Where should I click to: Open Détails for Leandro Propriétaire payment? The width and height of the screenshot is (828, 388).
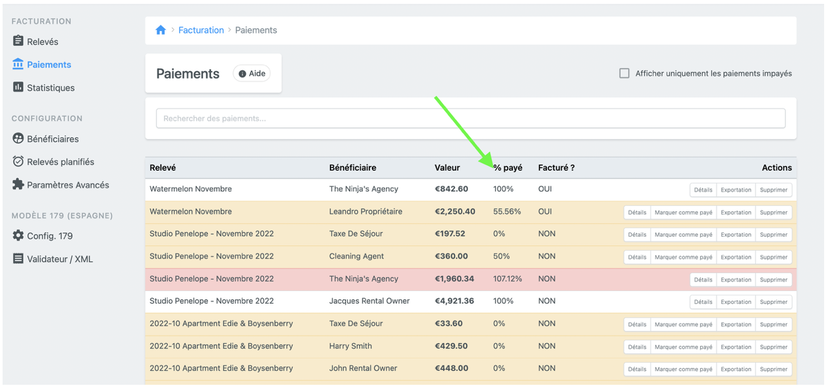pyautogui.click(x=637, y=212)
